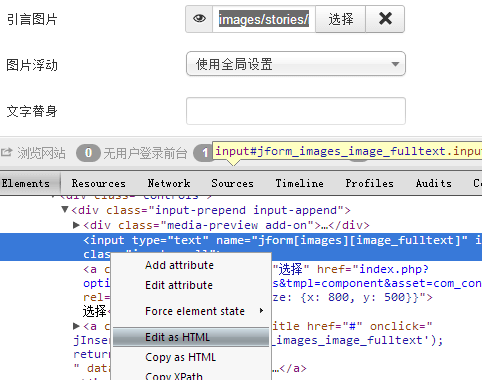Open the Network tab in DevTools

click(x=169, y=183)
